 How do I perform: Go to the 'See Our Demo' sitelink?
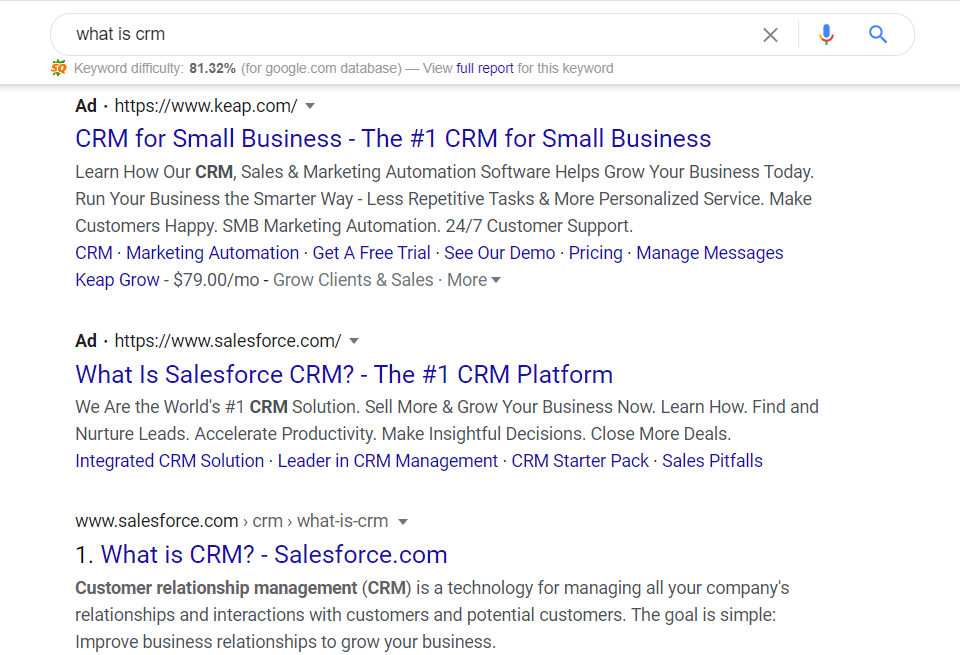coord(499,253)
